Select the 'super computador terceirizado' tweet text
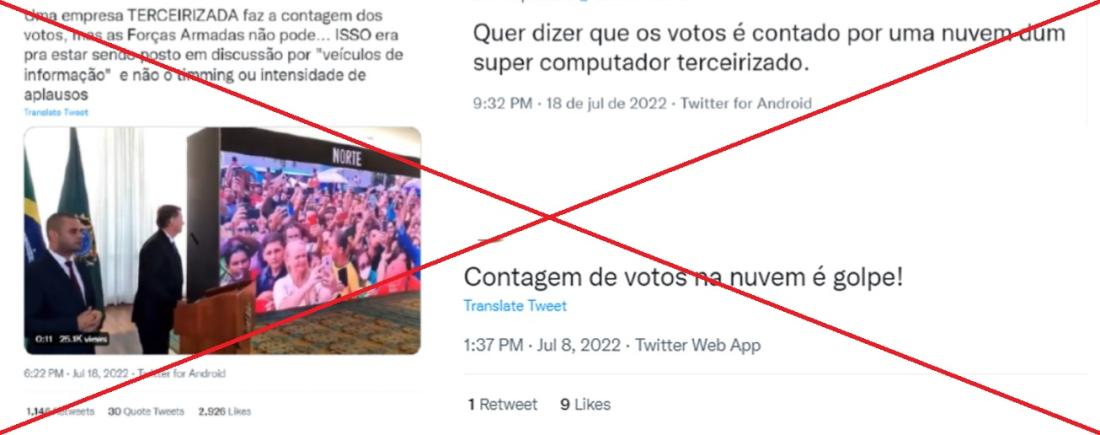1100x435 pixels. point(769,48)
